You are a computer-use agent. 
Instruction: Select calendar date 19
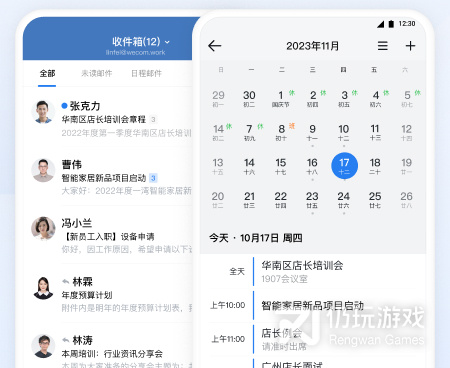tap(406, 166)
